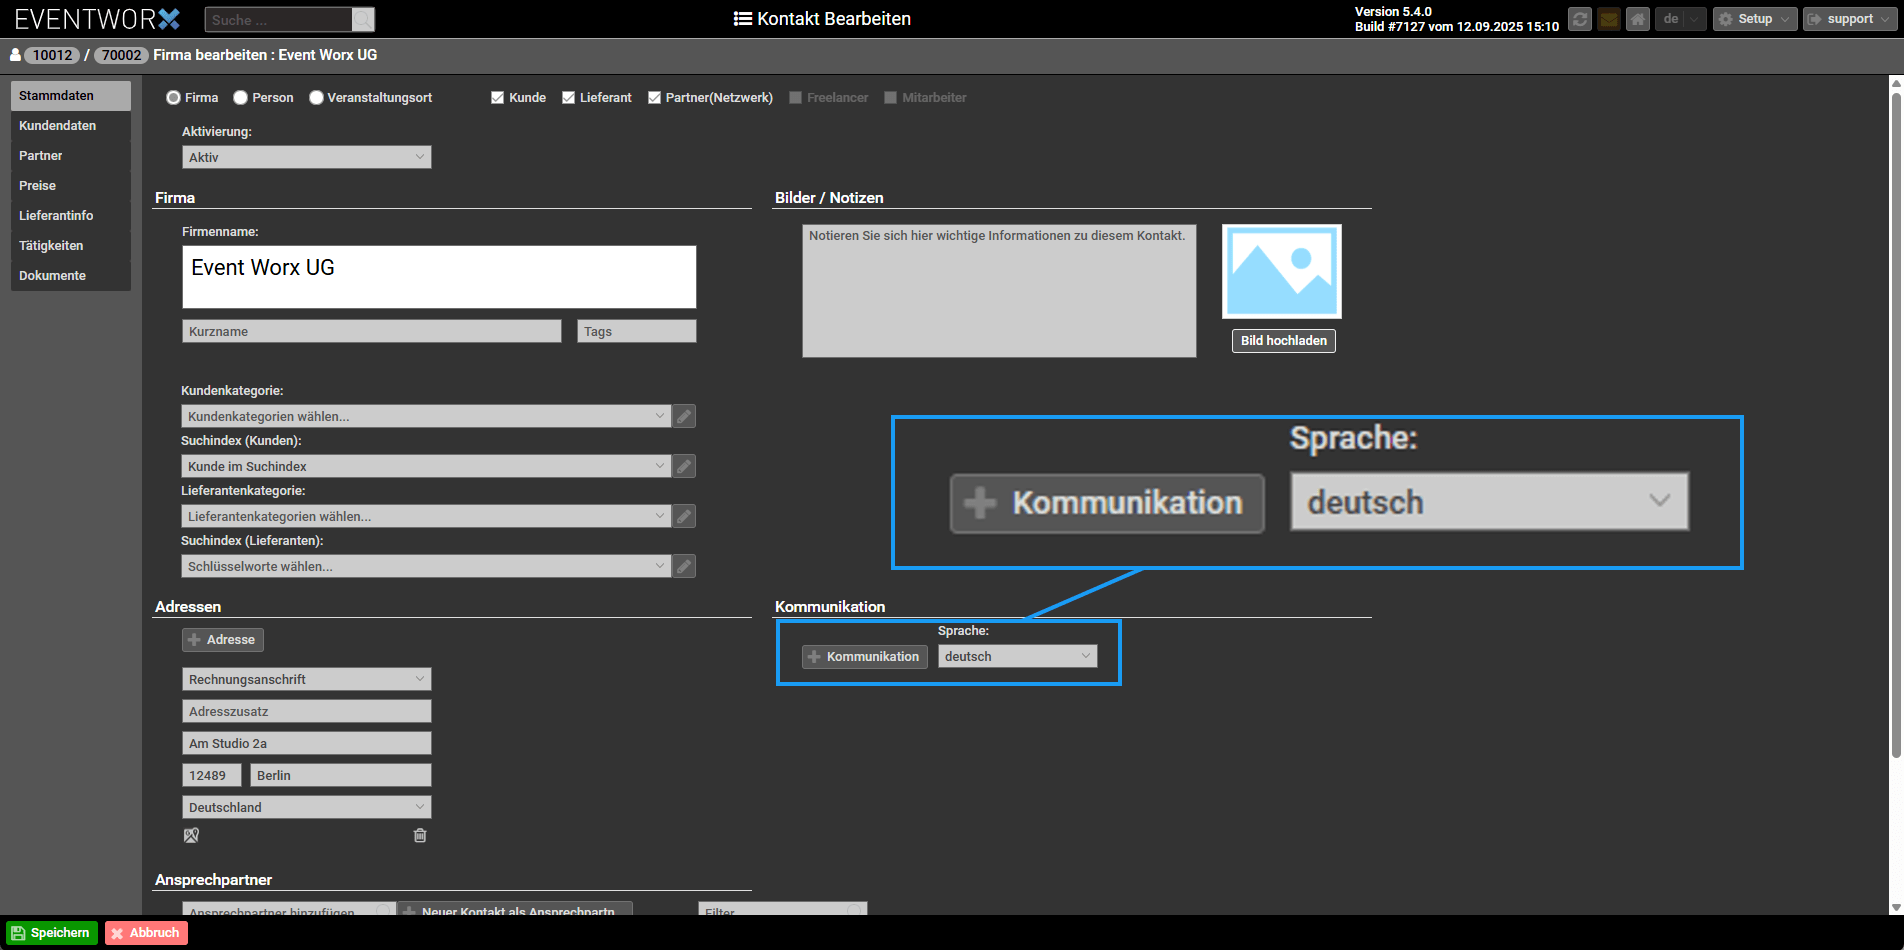Open the Deutschland country dropdown
This screenshot has width=1904, height=950.
pyautogui.click(x=306, y=807)
